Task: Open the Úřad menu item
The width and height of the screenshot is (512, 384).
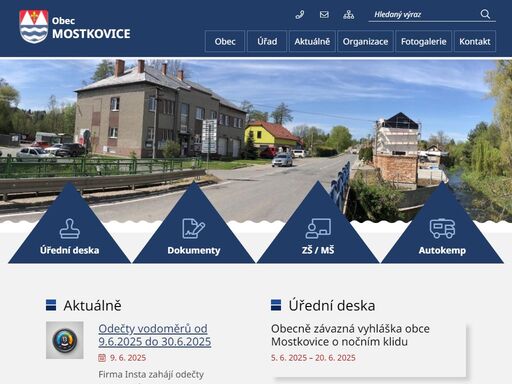Action: click(x=267, y=41)
